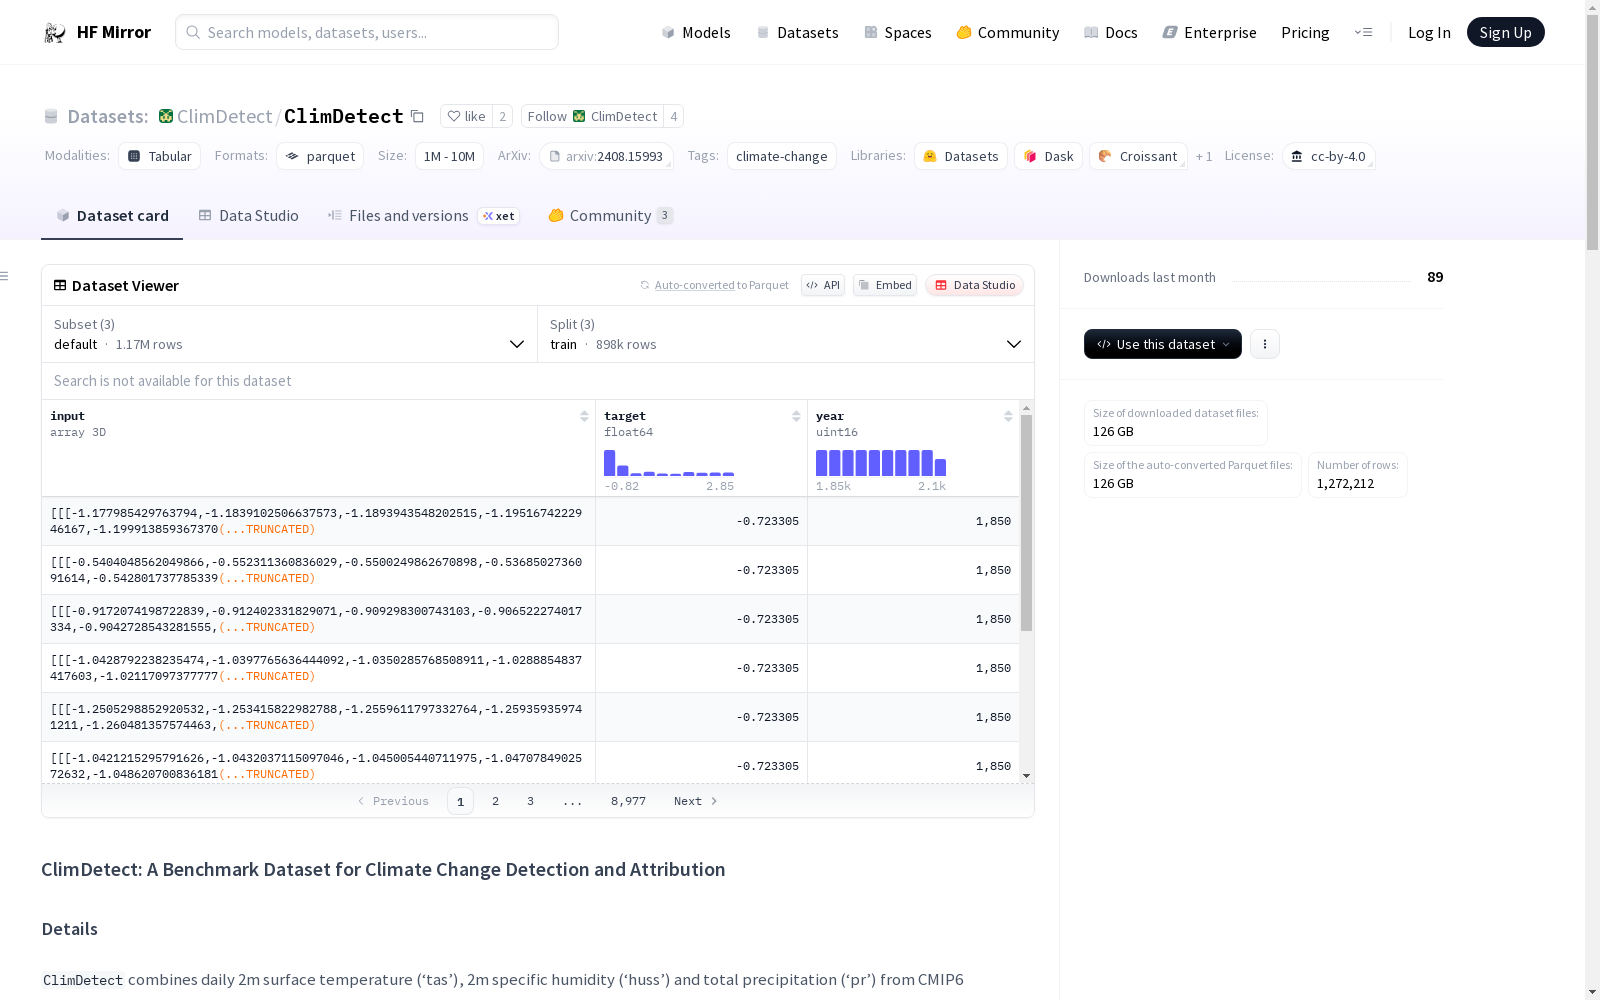Sort by the year column
Viewport: 1600px width, 1000px height.
(1008, 416)
